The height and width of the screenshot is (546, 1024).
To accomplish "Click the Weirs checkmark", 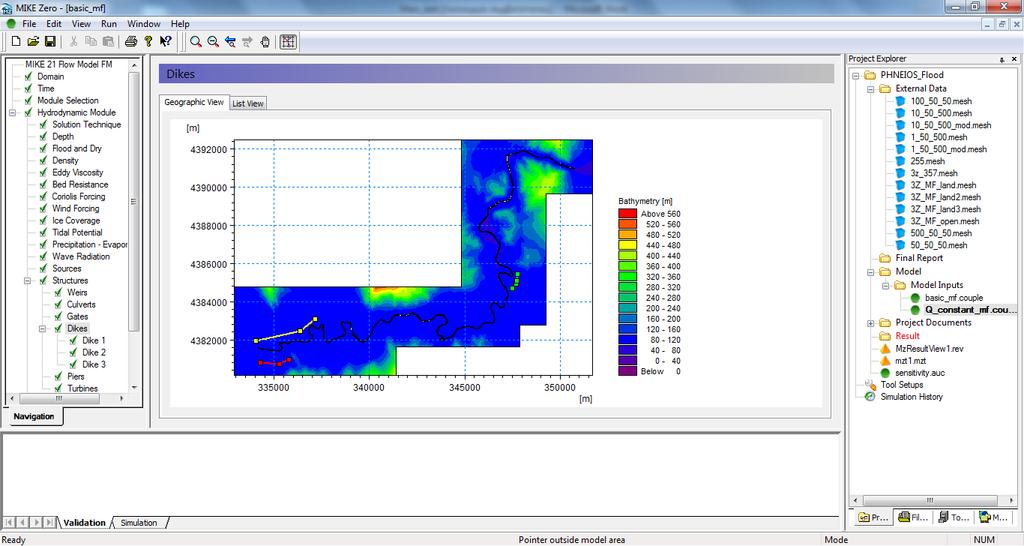I will (x=58, y=292).
